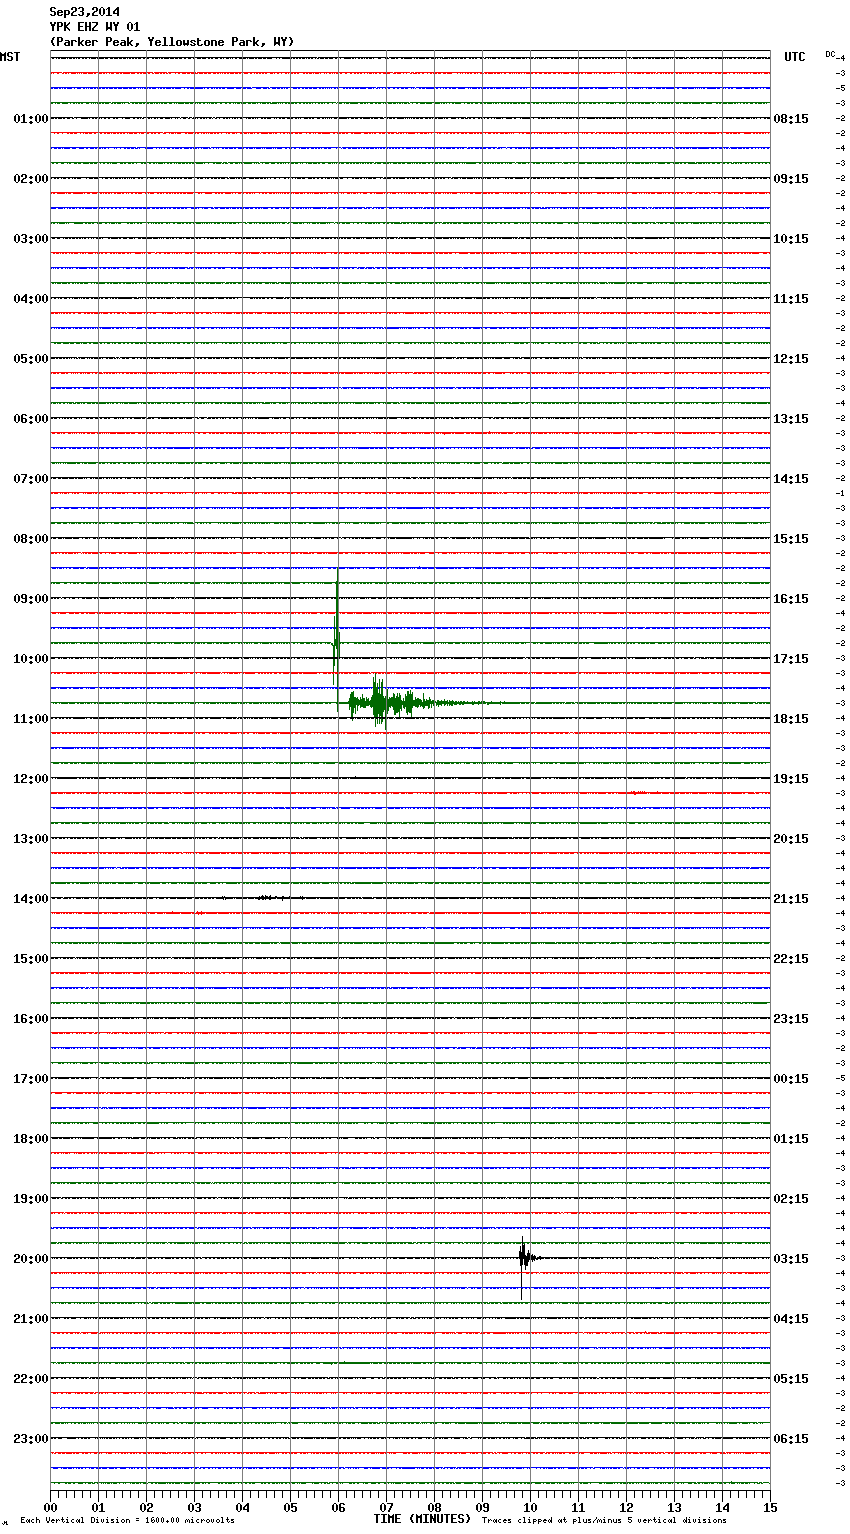850x1534 pixels.
Task: Click the 10:15 UTC time label
Action: (791, 239)
